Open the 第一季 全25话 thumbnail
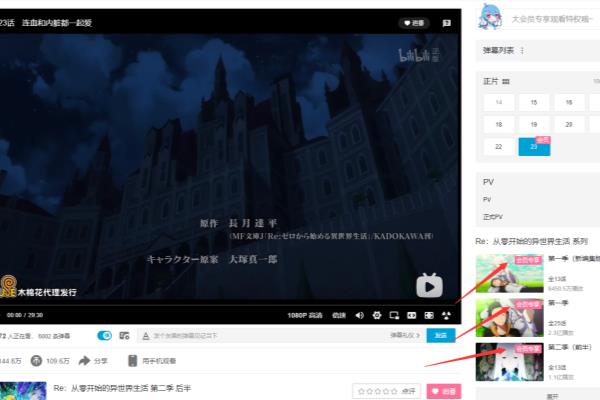Viewport: 600px width, 400px height. [x=509, y=318]
